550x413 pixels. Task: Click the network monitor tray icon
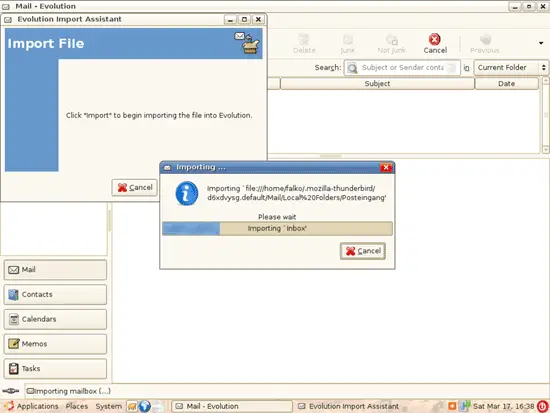[464, 406]
